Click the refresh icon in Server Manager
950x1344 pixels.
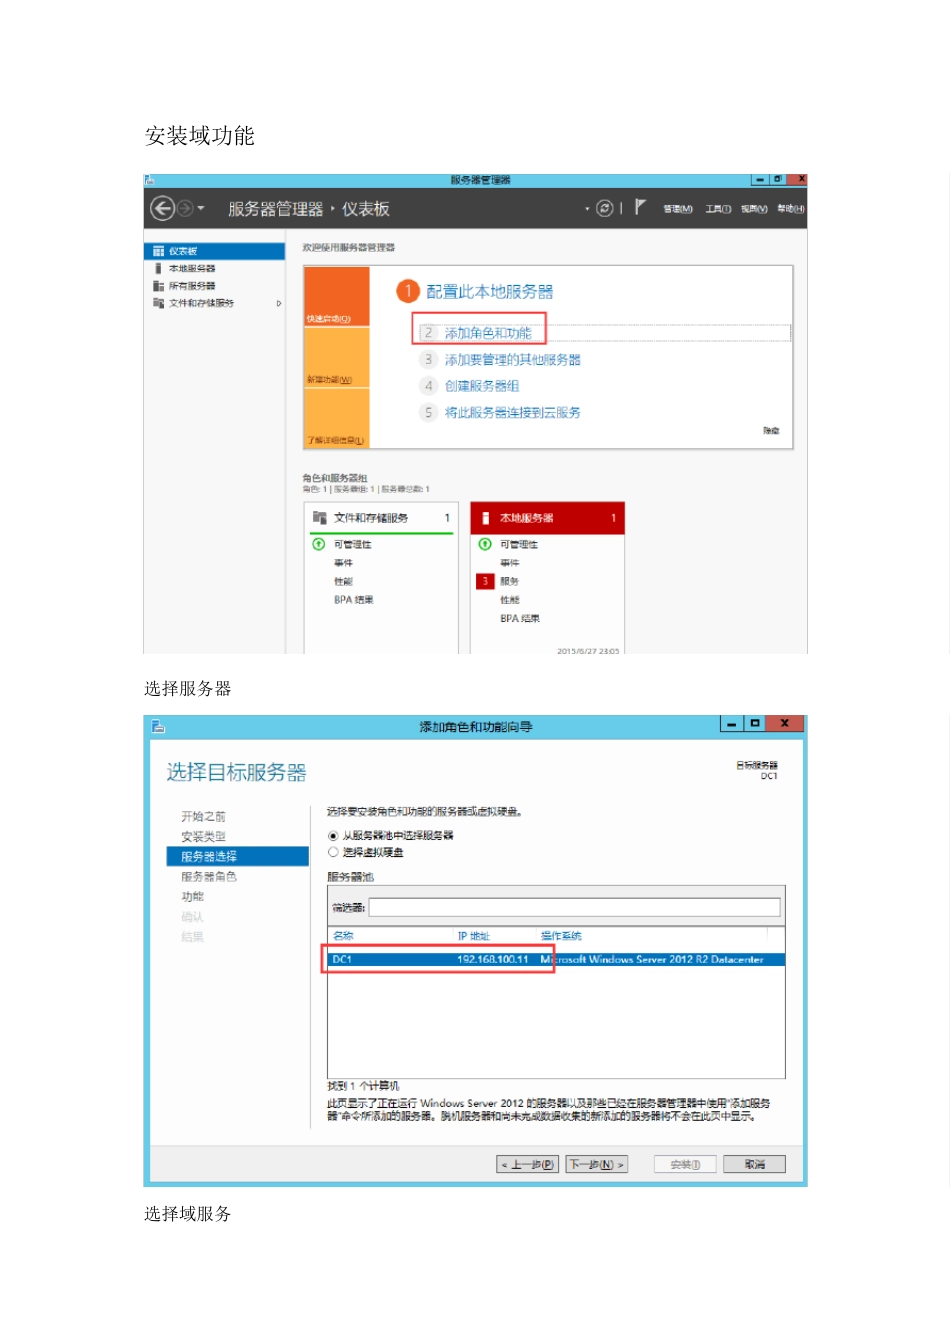pos(604,208)
